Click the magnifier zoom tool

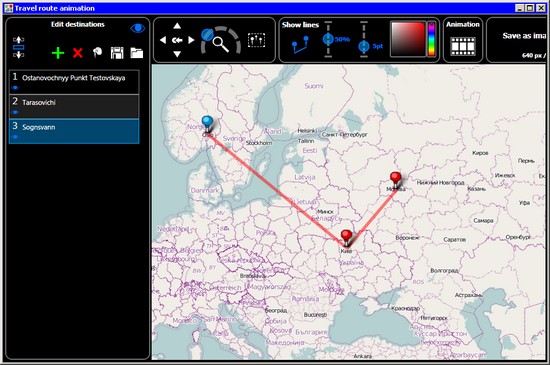[x=221, y=44]
